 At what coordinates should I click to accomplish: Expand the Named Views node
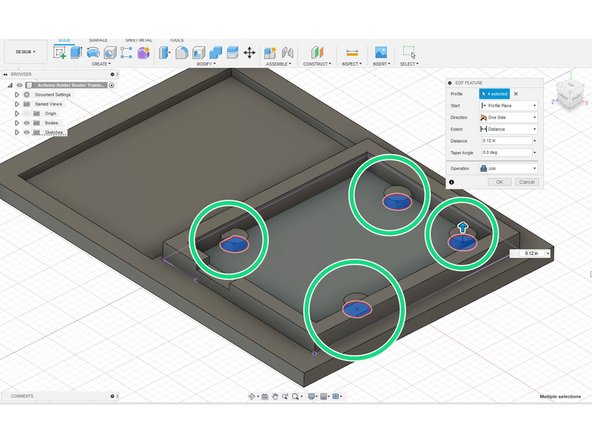click(17, 104)
